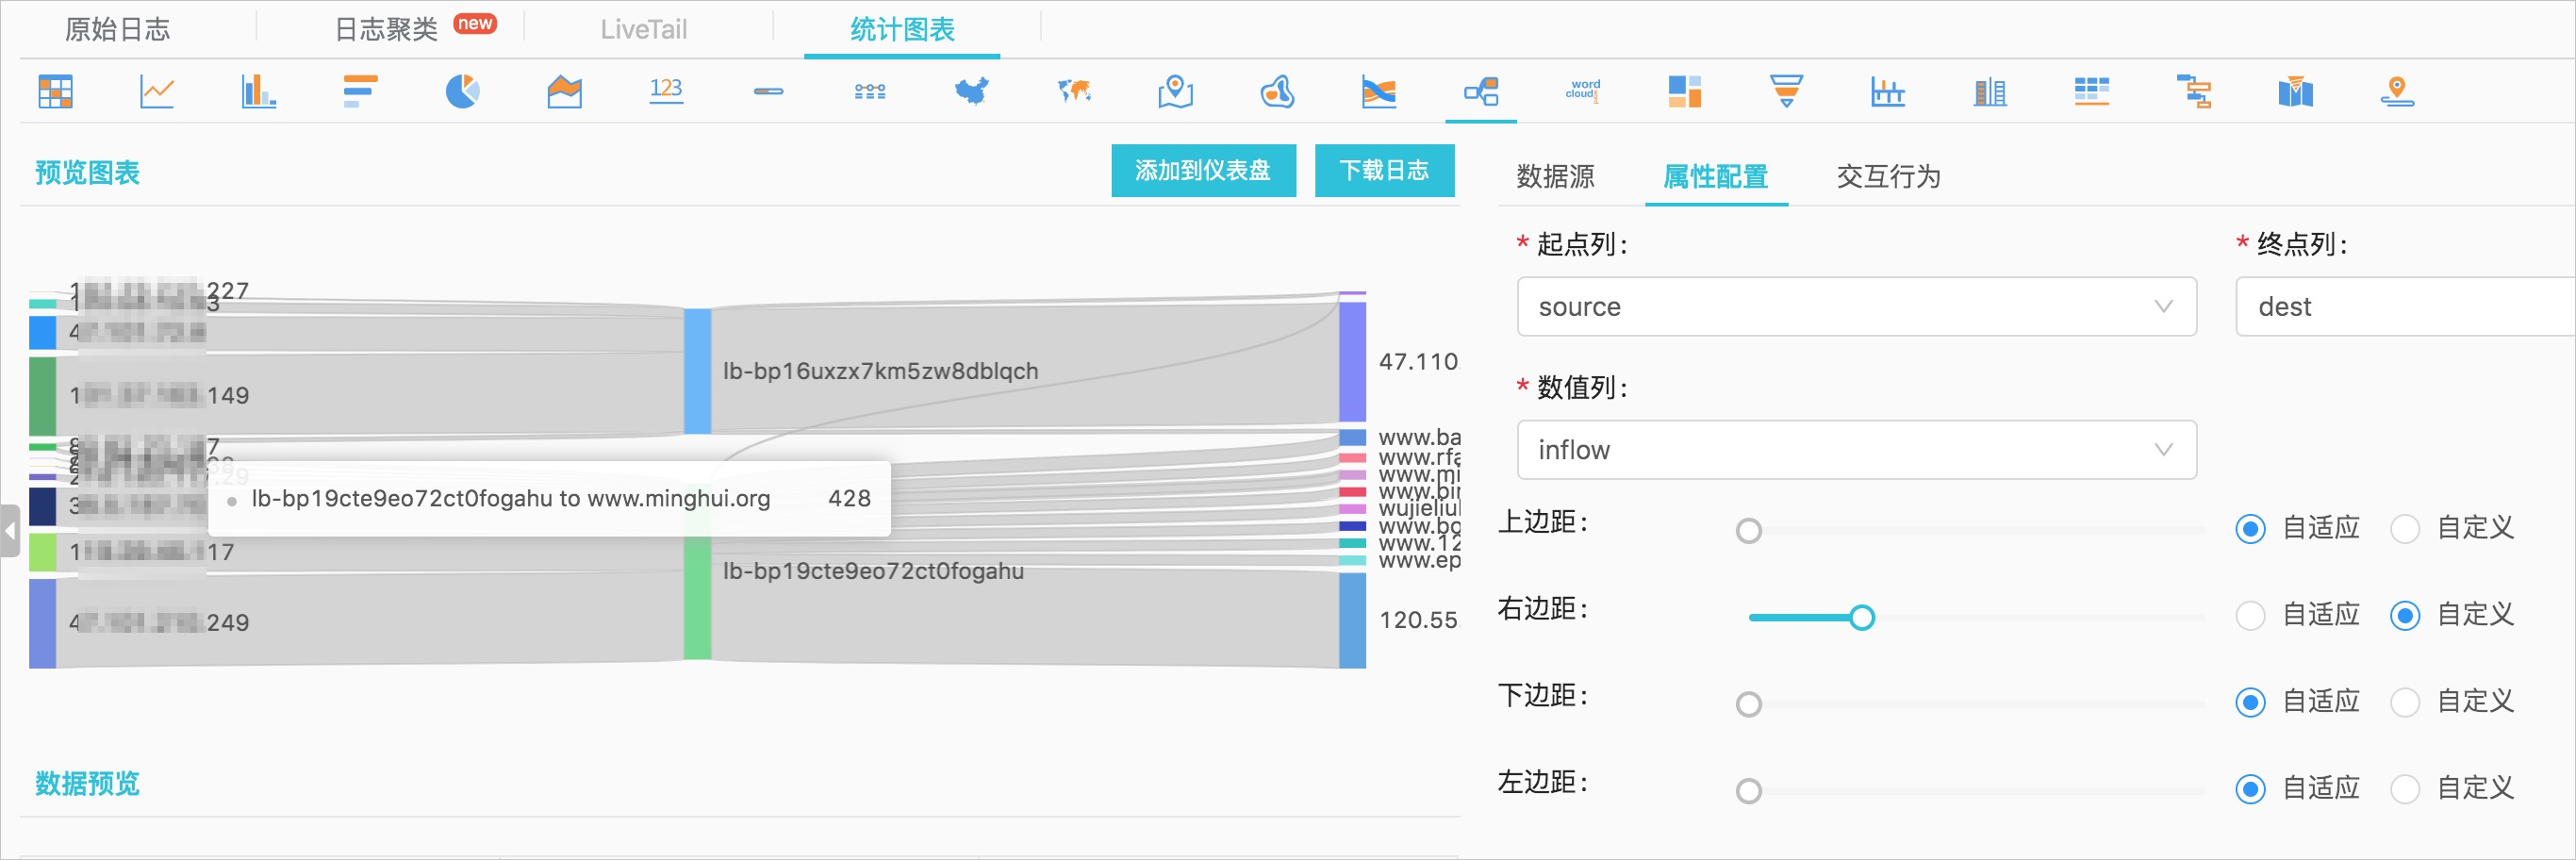Choose the line chart icon
This screenshot has height=860, width=2576.
[x=157, y=91]
